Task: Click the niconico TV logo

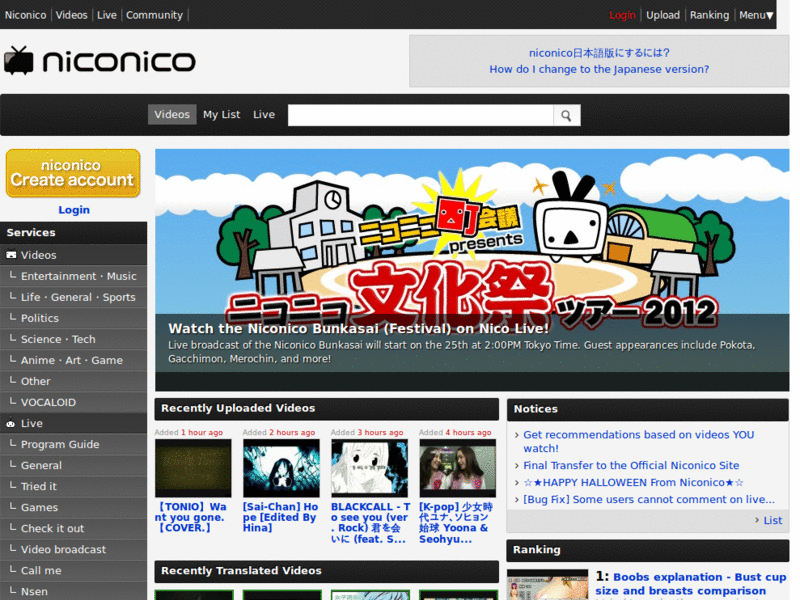Action: click(x=100, y=61)
